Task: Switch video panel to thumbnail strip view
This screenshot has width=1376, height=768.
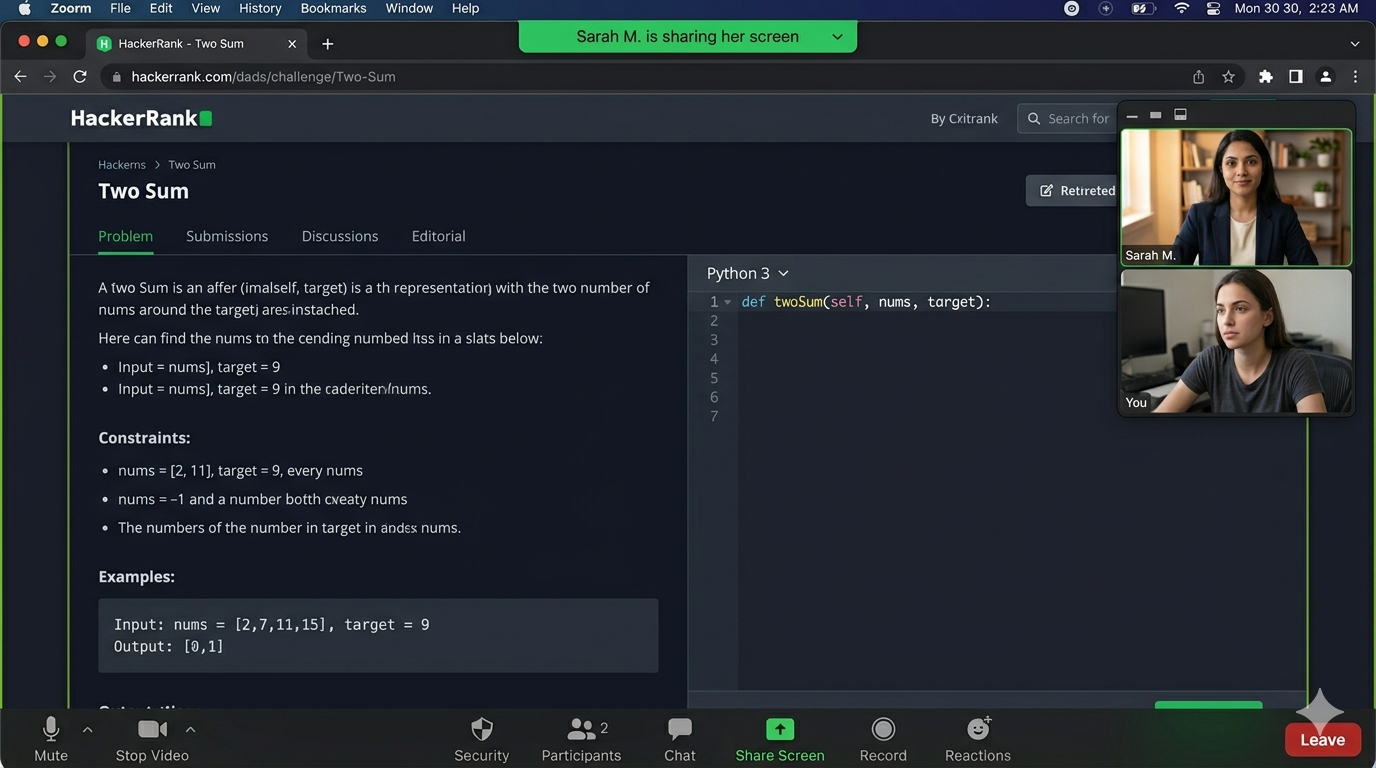Action: tap(1155, 115)
